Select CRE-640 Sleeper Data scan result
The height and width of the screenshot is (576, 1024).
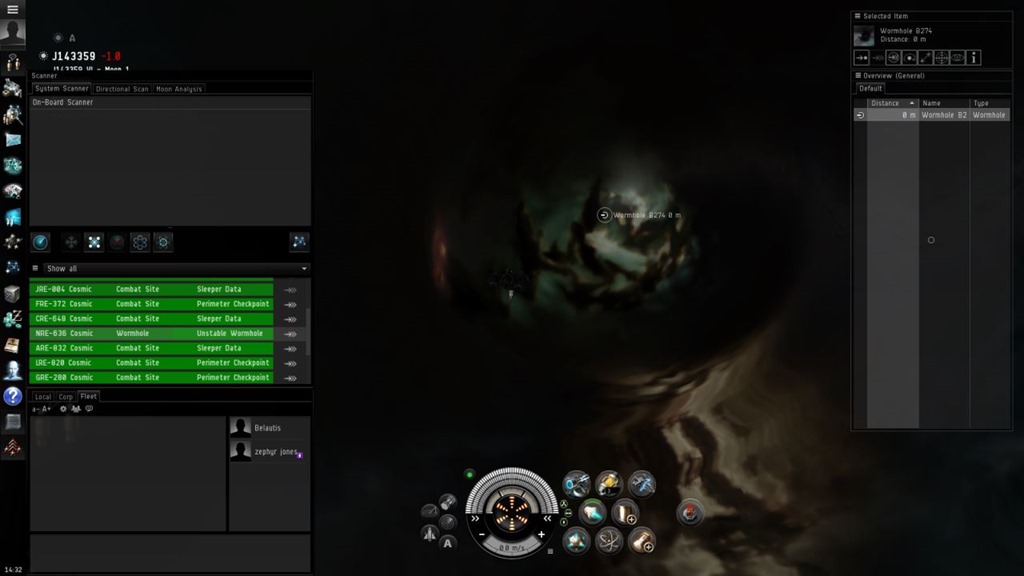tap(152, 319)
